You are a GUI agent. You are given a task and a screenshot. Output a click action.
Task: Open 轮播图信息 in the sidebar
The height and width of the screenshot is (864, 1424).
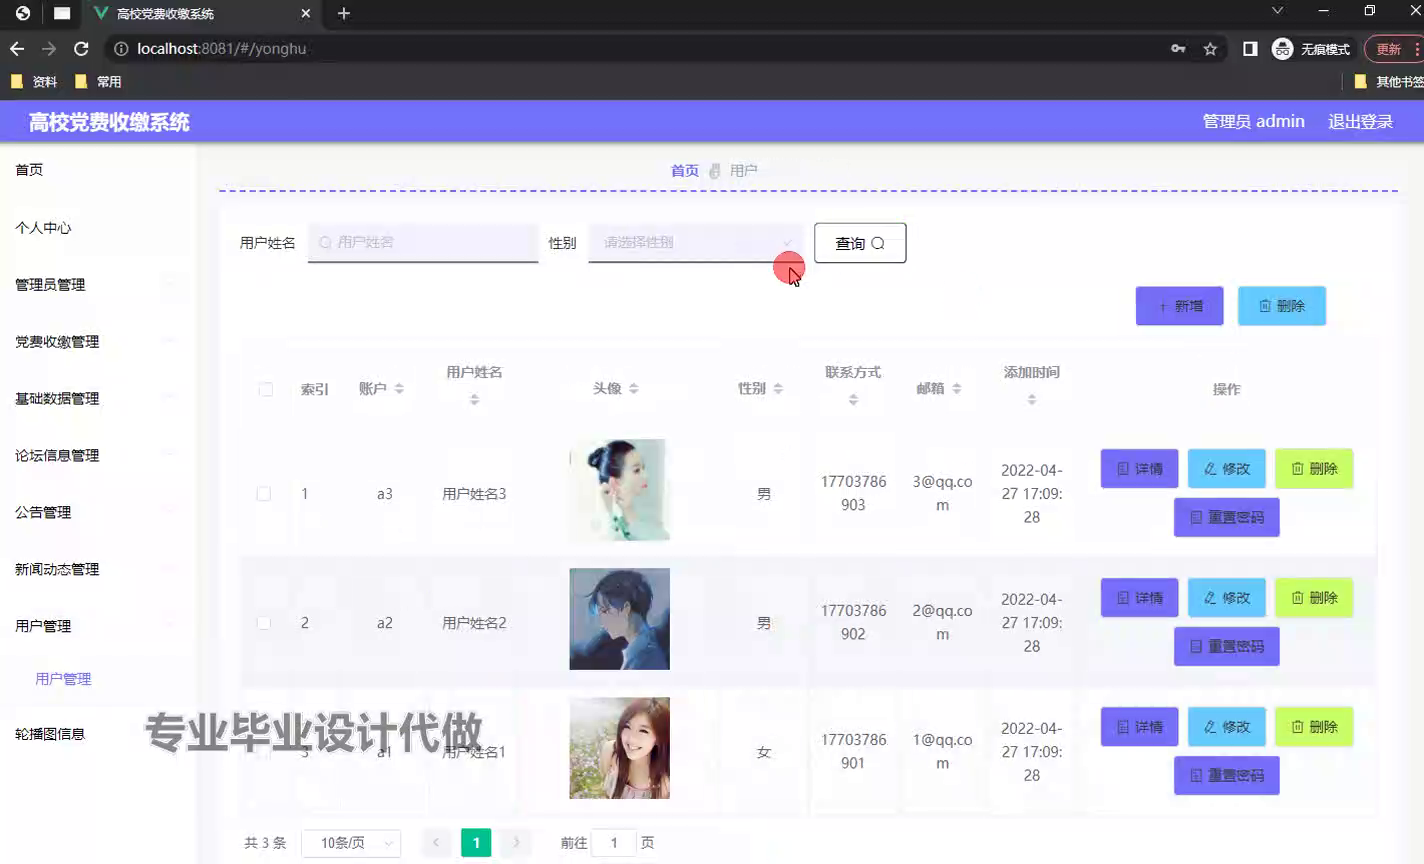pos(97,734)
